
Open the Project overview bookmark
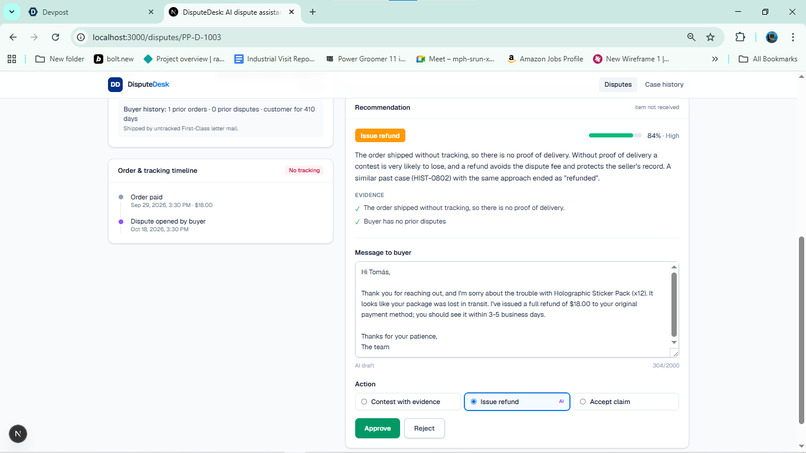click(184, 59)
